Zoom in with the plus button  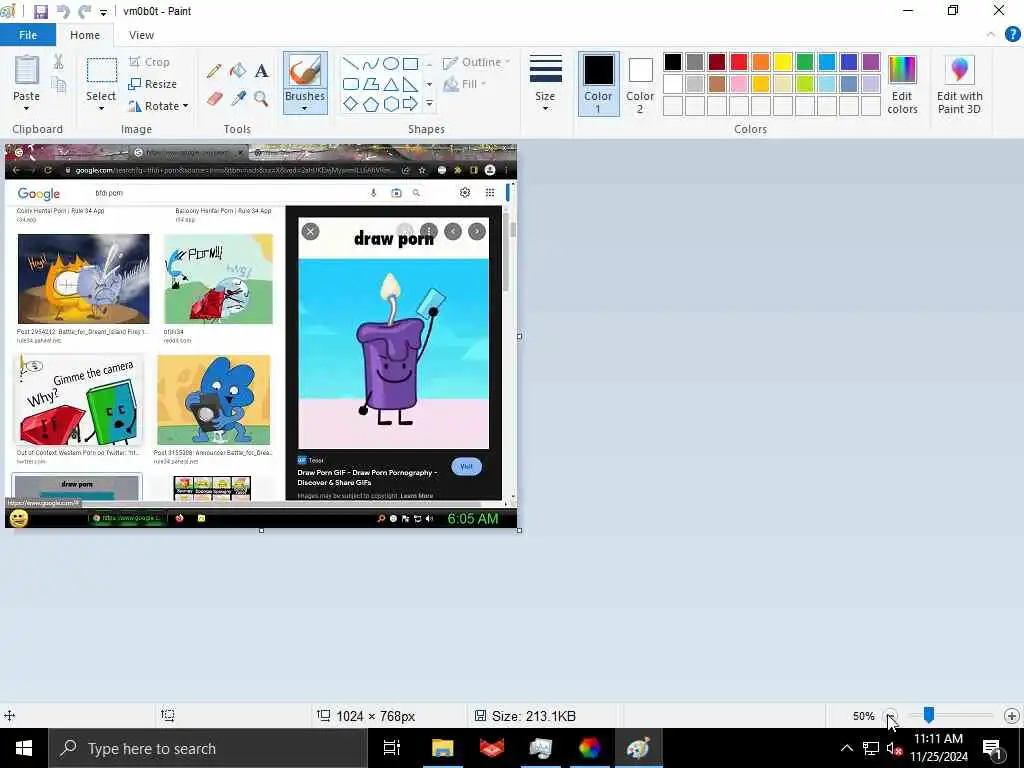1012,716
